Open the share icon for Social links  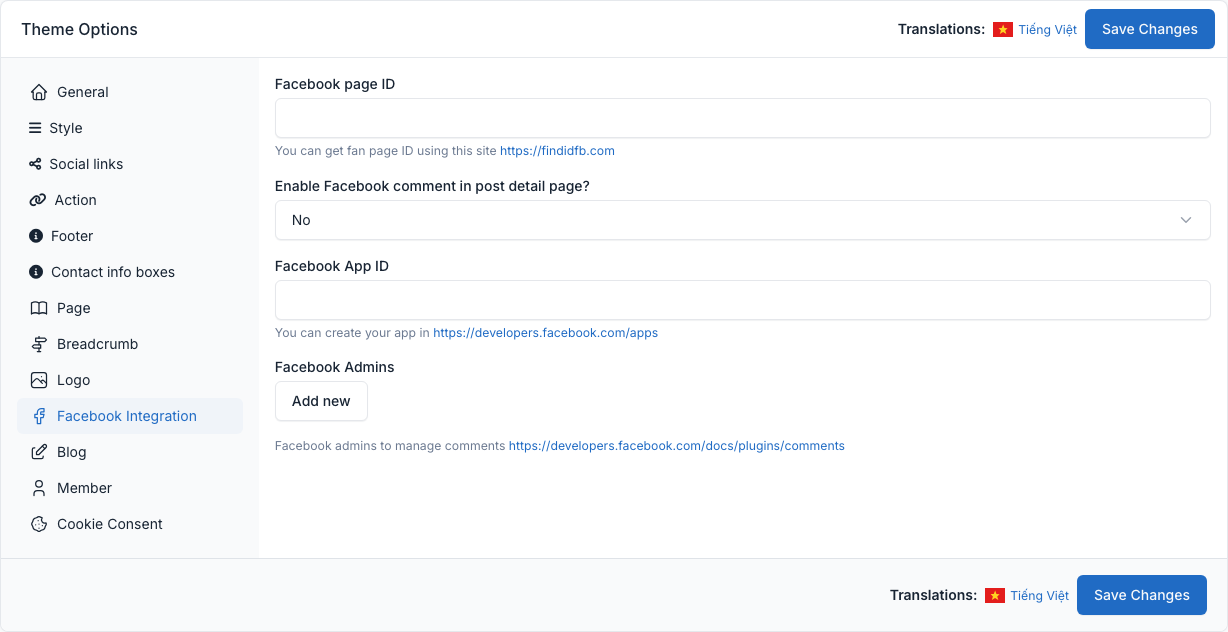tap(35, 164)
